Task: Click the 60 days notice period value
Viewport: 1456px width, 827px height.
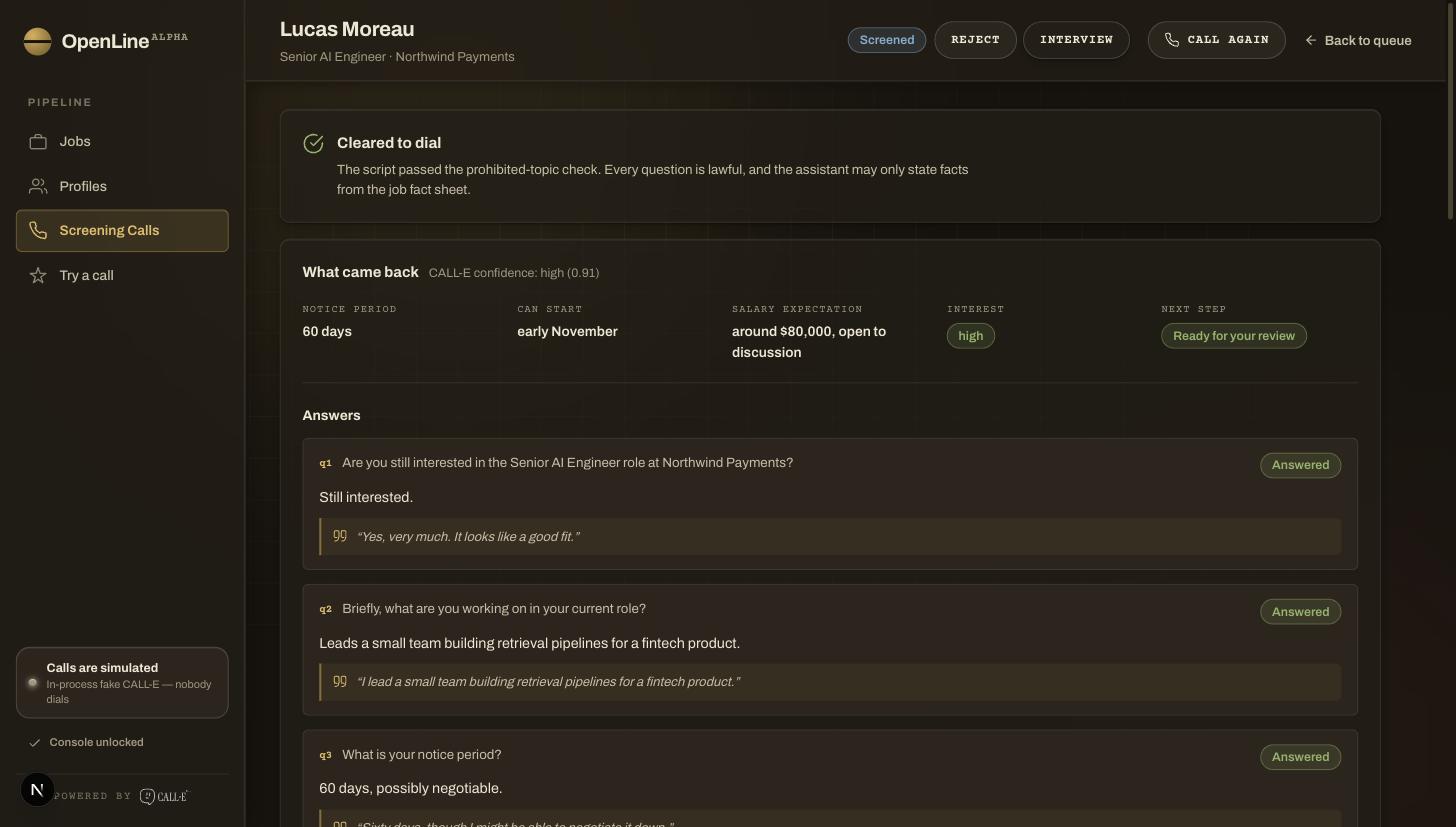Action: coord(327,331)
